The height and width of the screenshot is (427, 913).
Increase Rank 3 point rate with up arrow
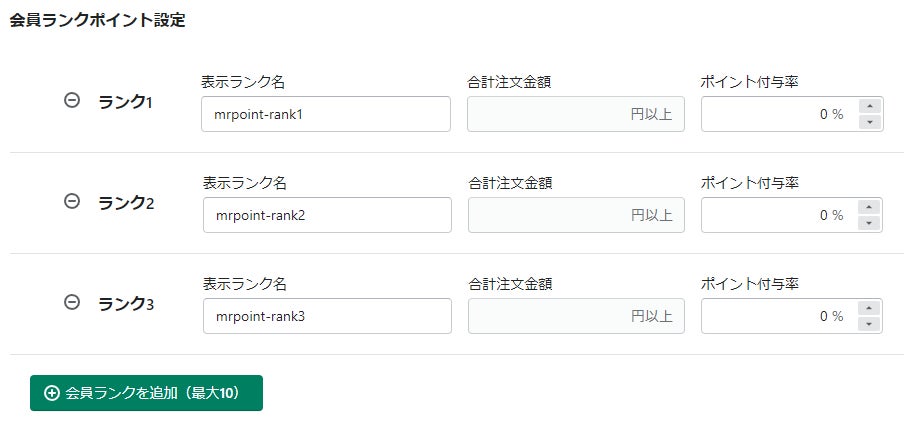[870, 308]
